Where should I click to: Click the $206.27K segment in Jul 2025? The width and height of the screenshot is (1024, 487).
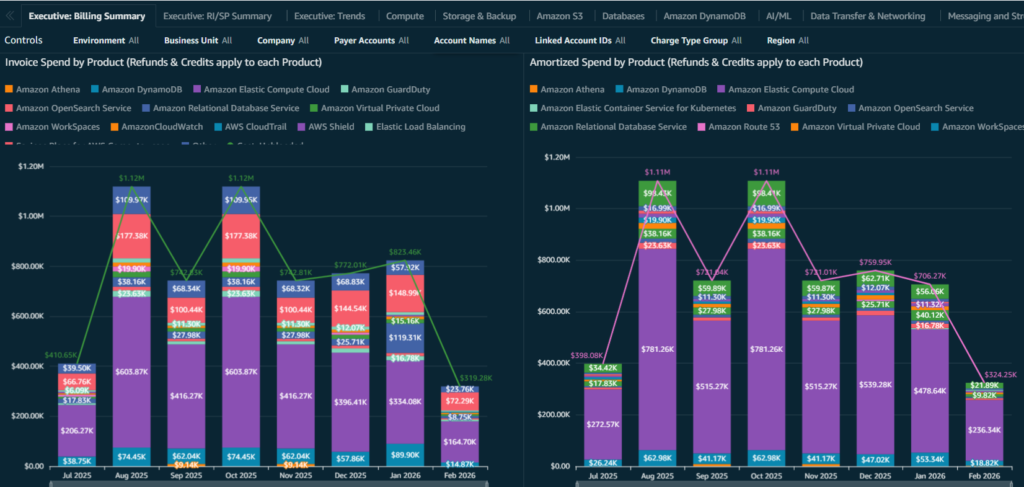[76, 431]
